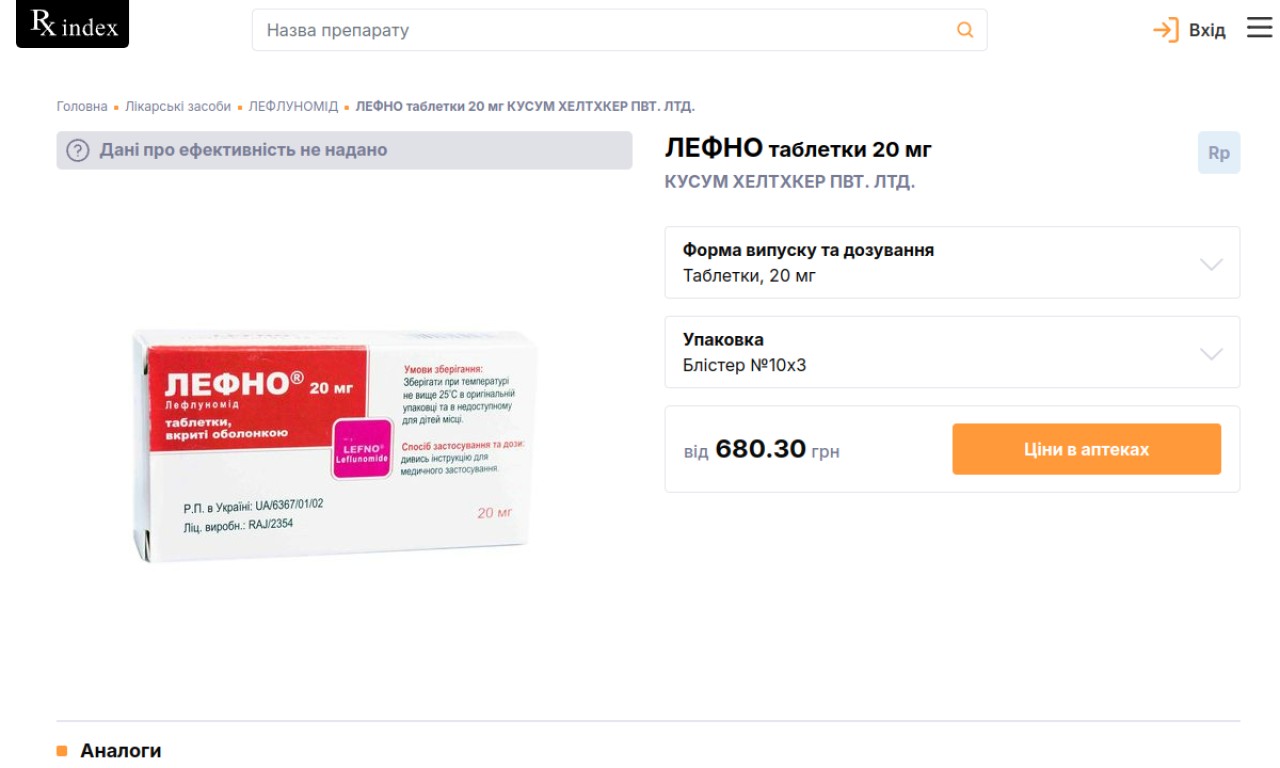Click the Rp prescription badge
Image resolution: width=1280 pixels, height=768 pixels.
[1218, 153]
